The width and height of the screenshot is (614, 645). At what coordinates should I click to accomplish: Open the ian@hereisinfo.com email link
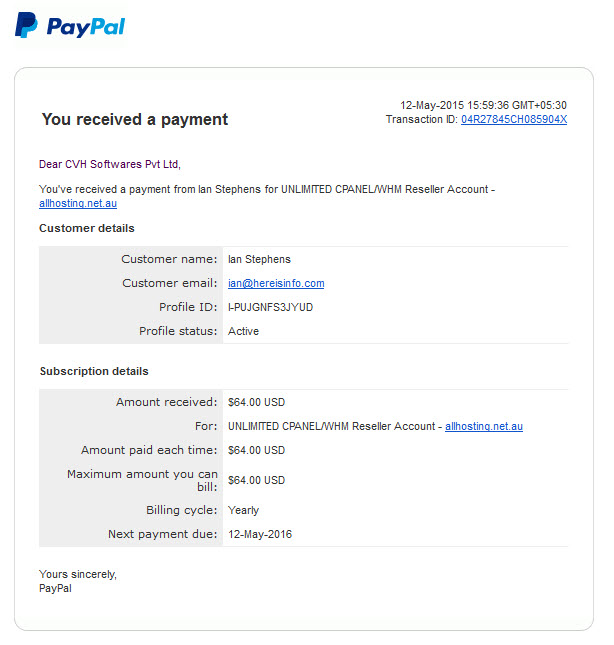(276, 283)
